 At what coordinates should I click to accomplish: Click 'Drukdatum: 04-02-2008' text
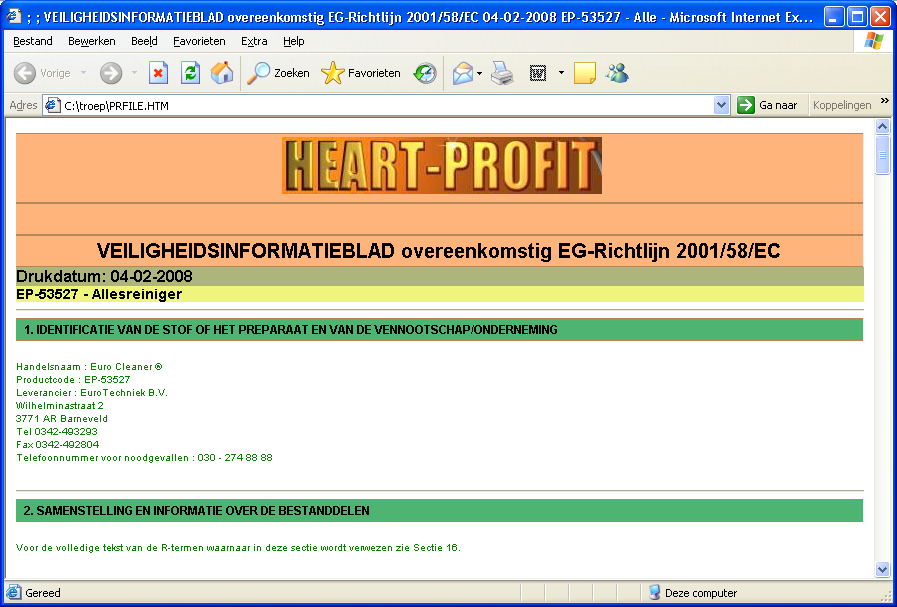pos(104,276)
